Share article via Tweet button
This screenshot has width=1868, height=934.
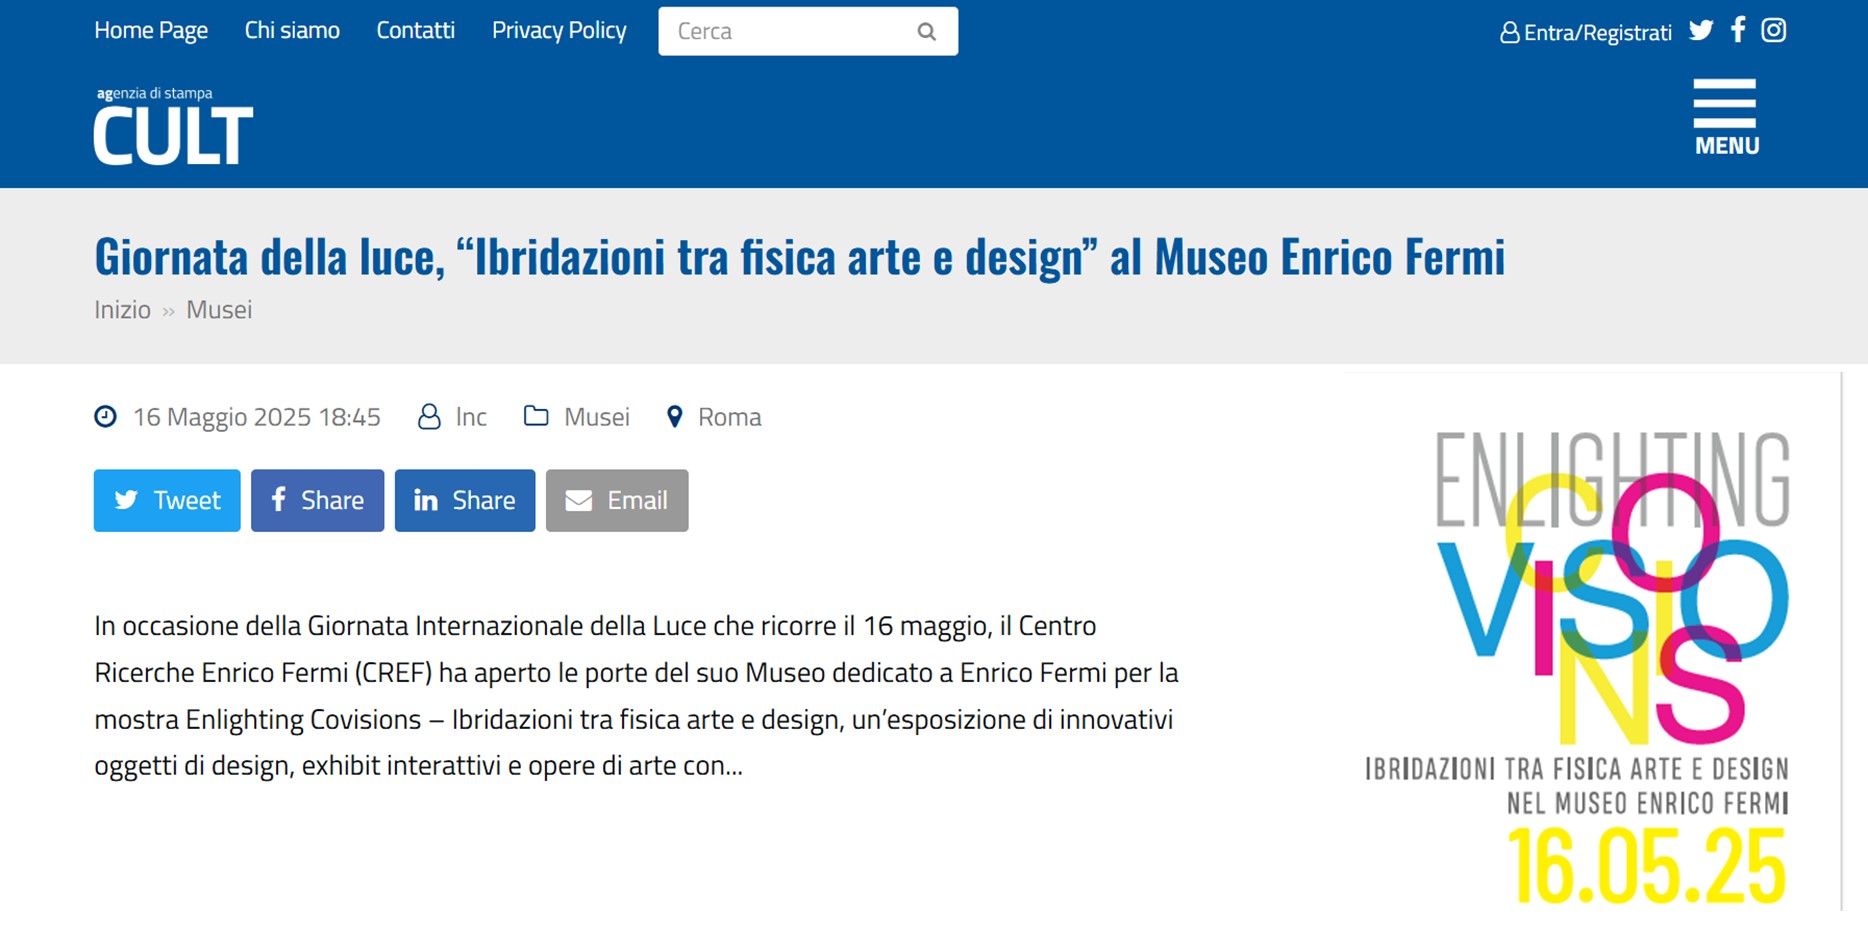tap(167, 500)
